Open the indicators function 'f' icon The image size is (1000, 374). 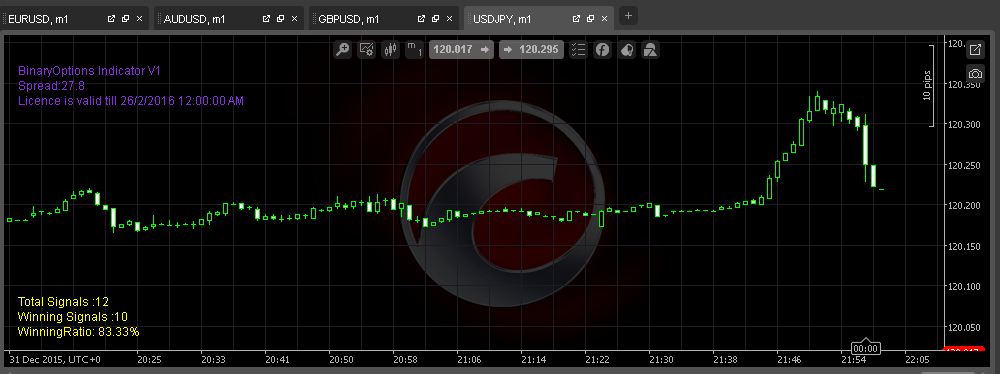[603, 50]
